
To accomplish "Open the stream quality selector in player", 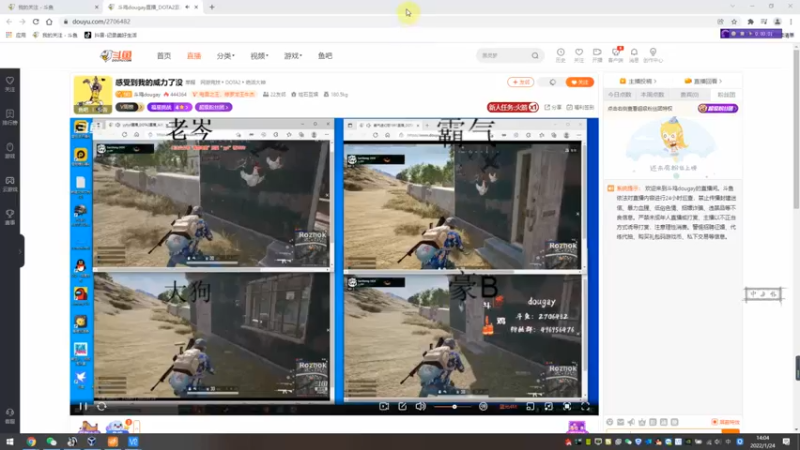I will click(x=508, y=407).
